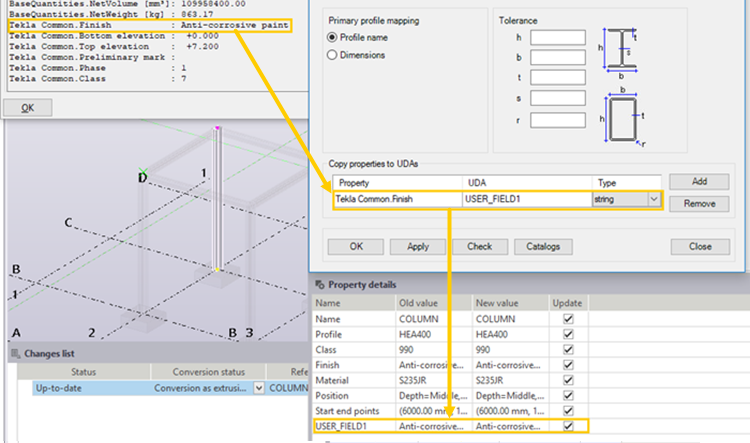Image resolution: width=750 pixels, height=443 pixels.
Task: Select the Profile name radio button
Action: click(x=334, y=37)
